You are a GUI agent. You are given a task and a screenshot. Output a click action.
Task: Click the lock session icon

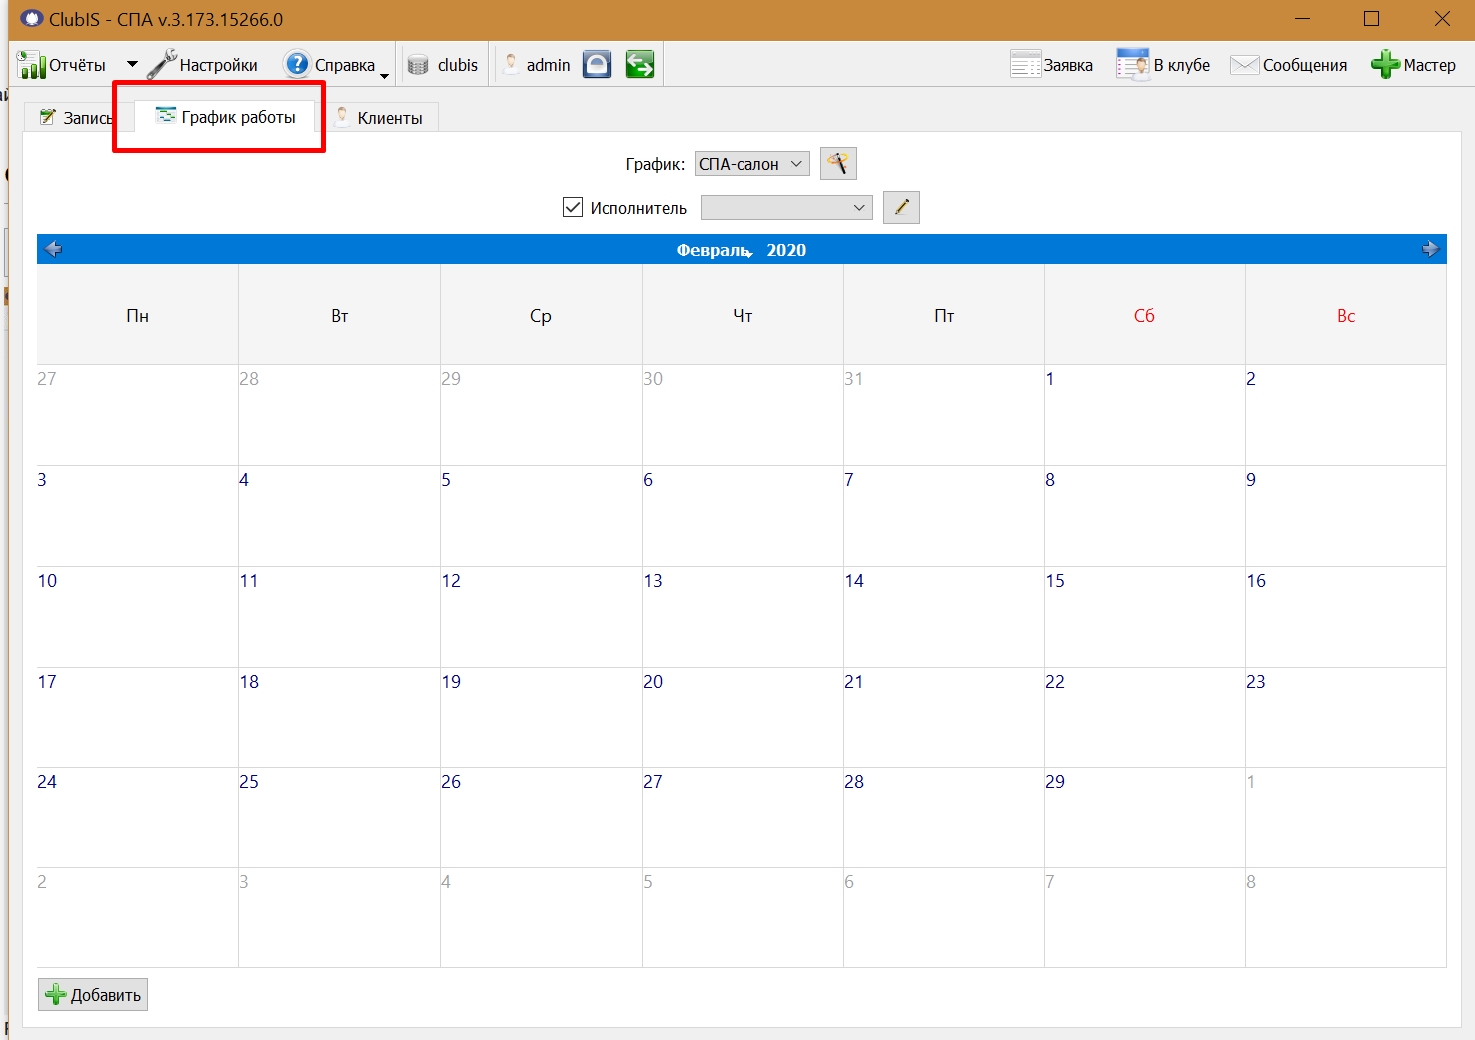[x=597, y=65]
